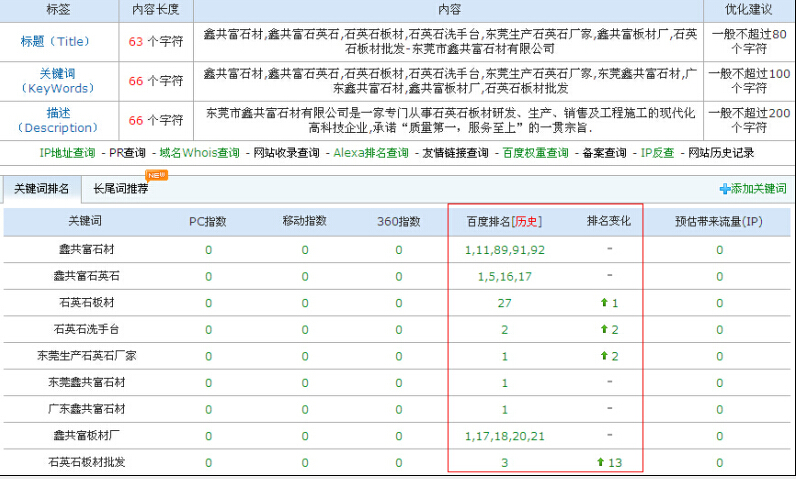The width and height of the screenshot is (796, 479).
Task: Switch to the 关键词排名 tab
Action: click(42, 189)
